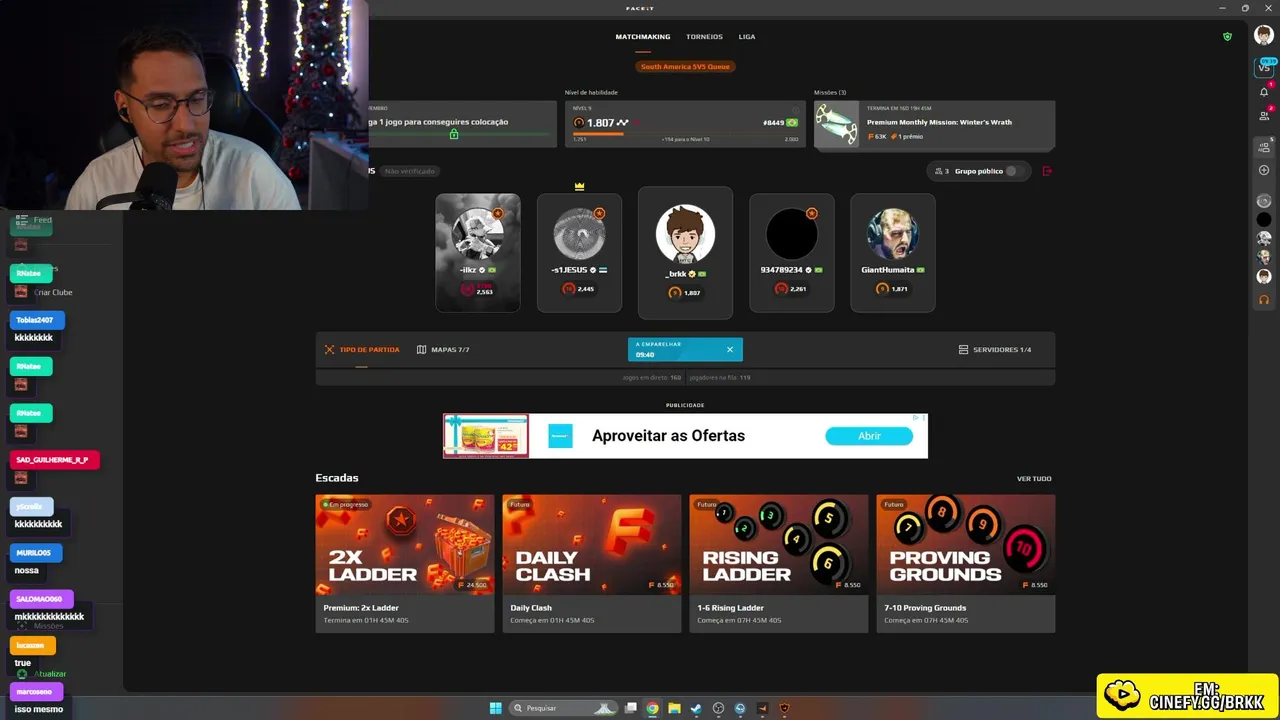
Task: Click the green lock icon on the placement card
Action: point(454,134)
